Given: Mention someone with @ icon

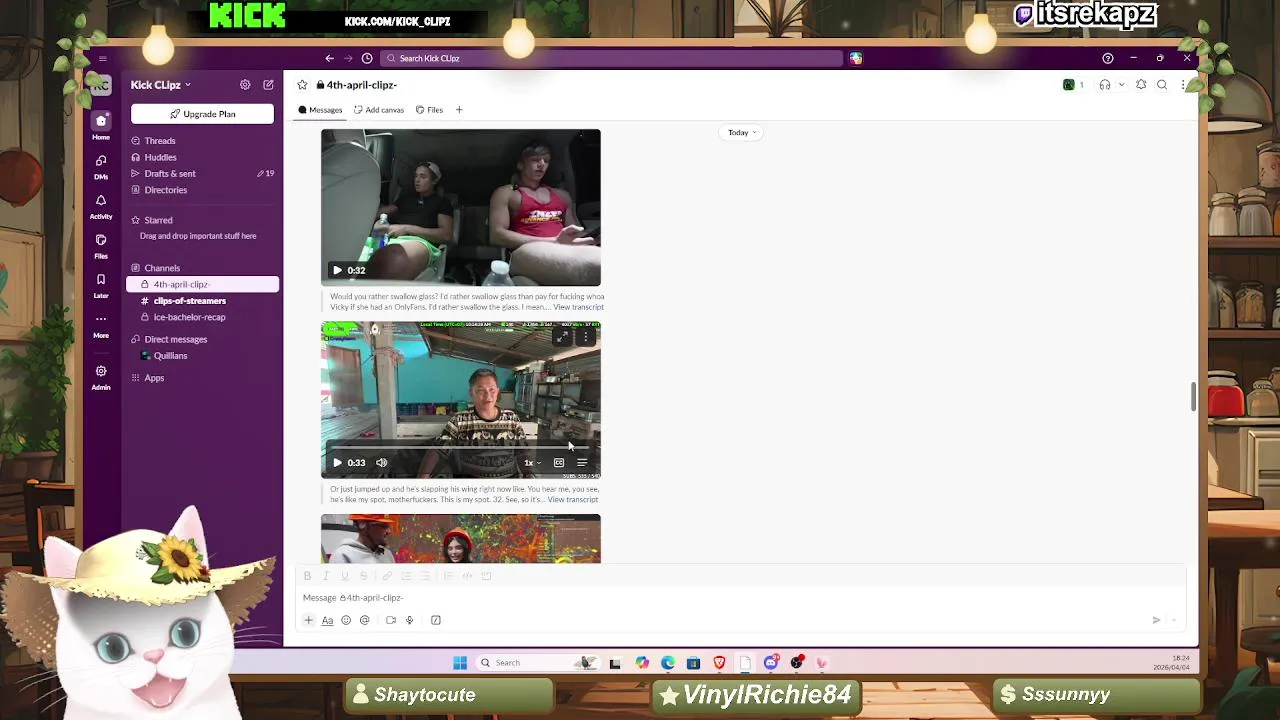Looking at the screenshot, I should pyautogui.click(x=365, y=620).
